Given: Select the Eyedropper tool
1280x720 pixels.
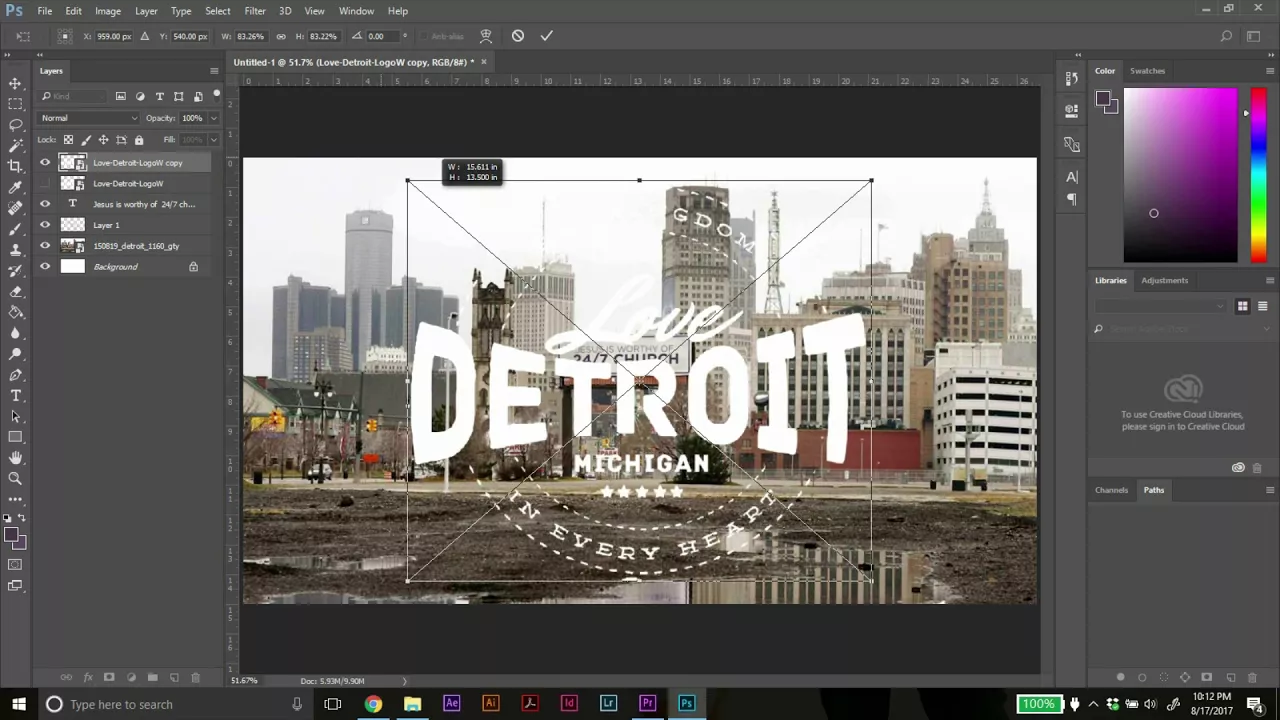Looking at the screenshot, I should [x=15, y=187].
